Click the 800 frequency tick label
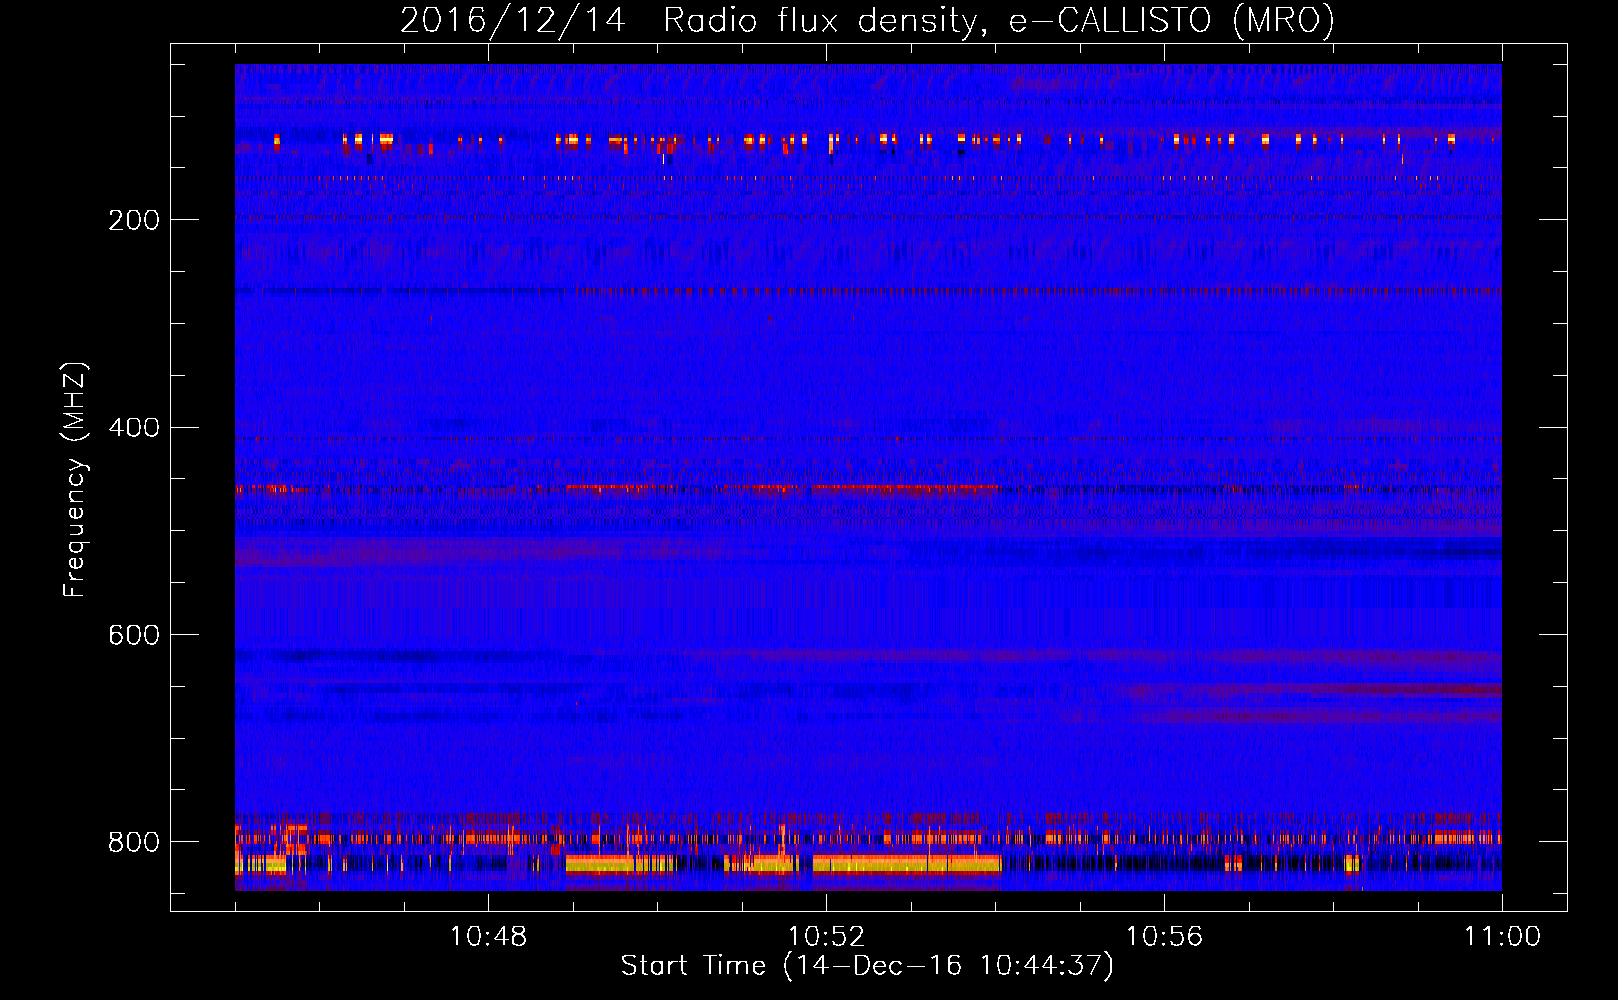 click(x=134, y=842)
